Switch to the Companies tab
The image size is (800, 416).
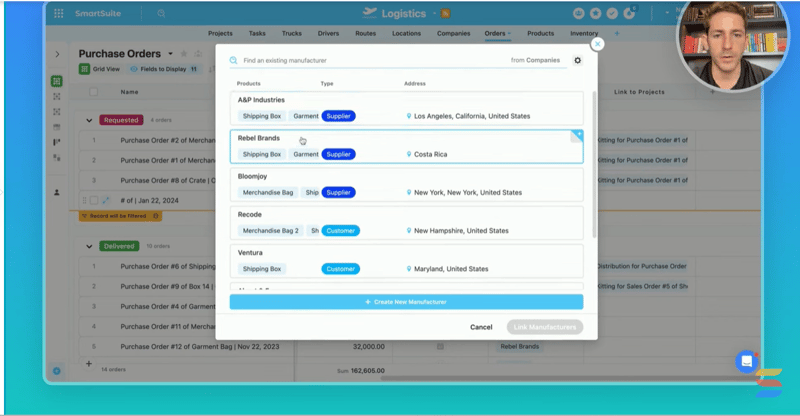(454, 34)
